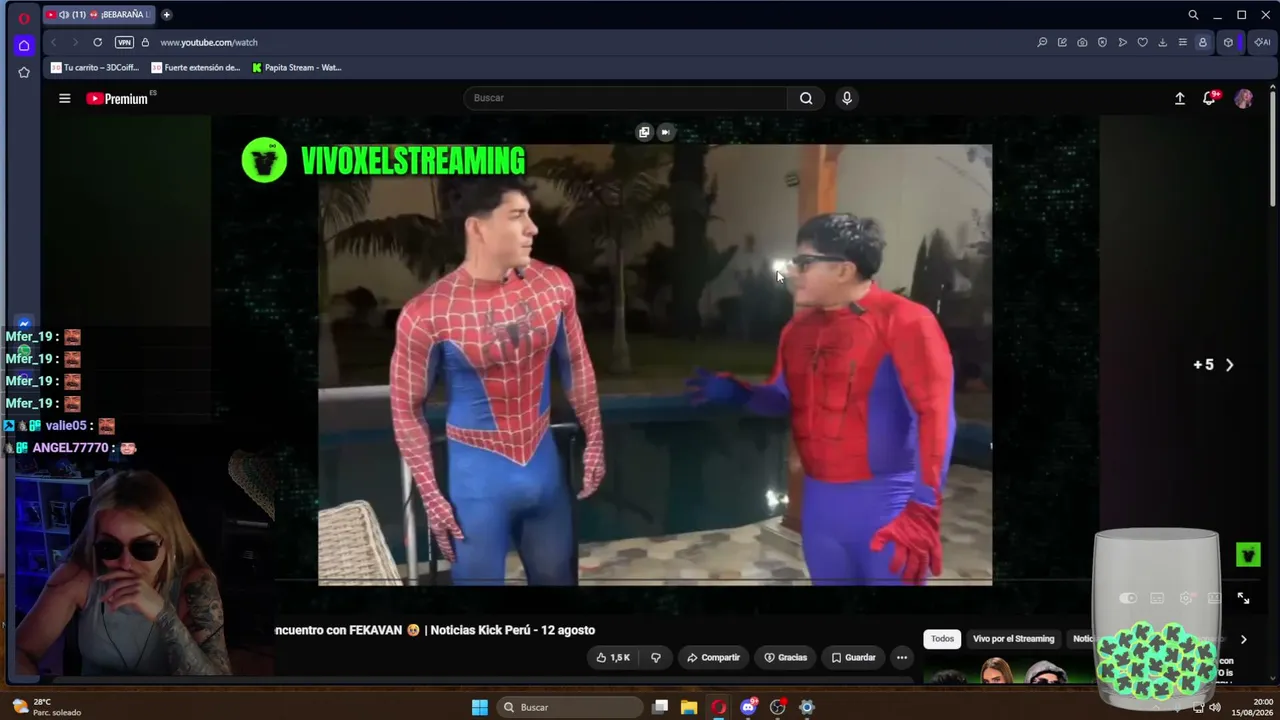Viewport: 1280px width, 720px height.
Task: Open the weather widget showing 28°C
Action: [45, 707]
